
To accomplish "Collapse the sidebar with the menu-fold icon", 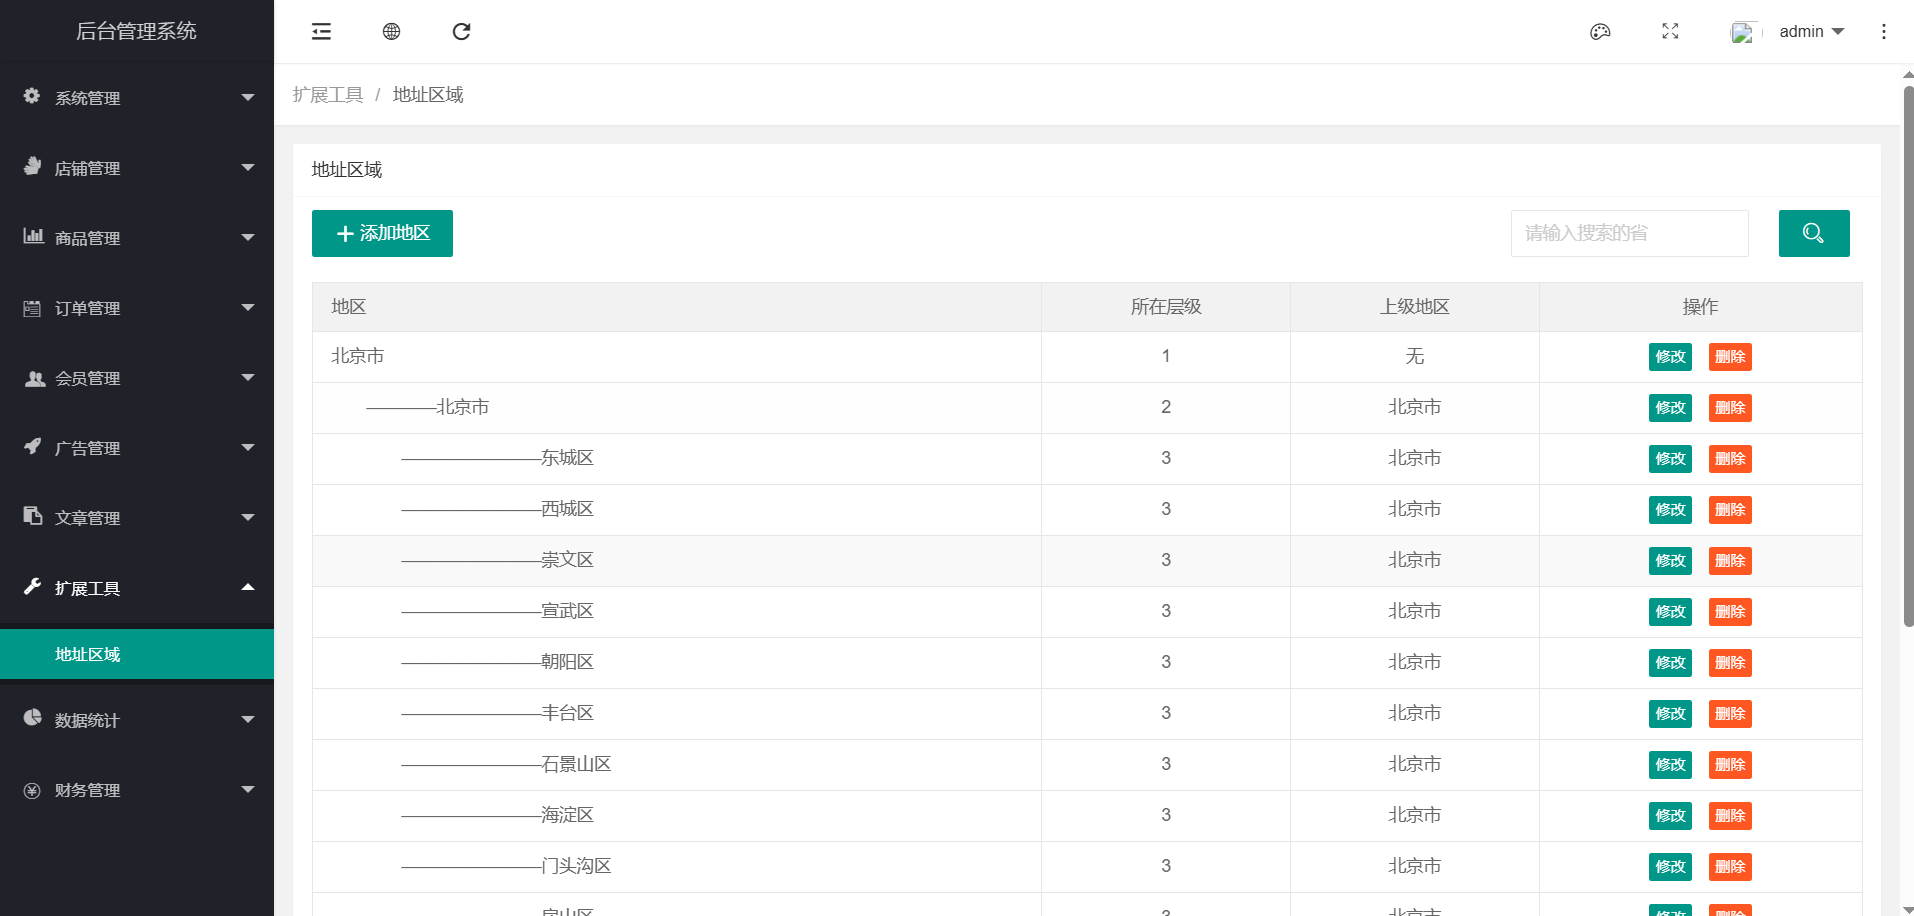I will [321, 32].
